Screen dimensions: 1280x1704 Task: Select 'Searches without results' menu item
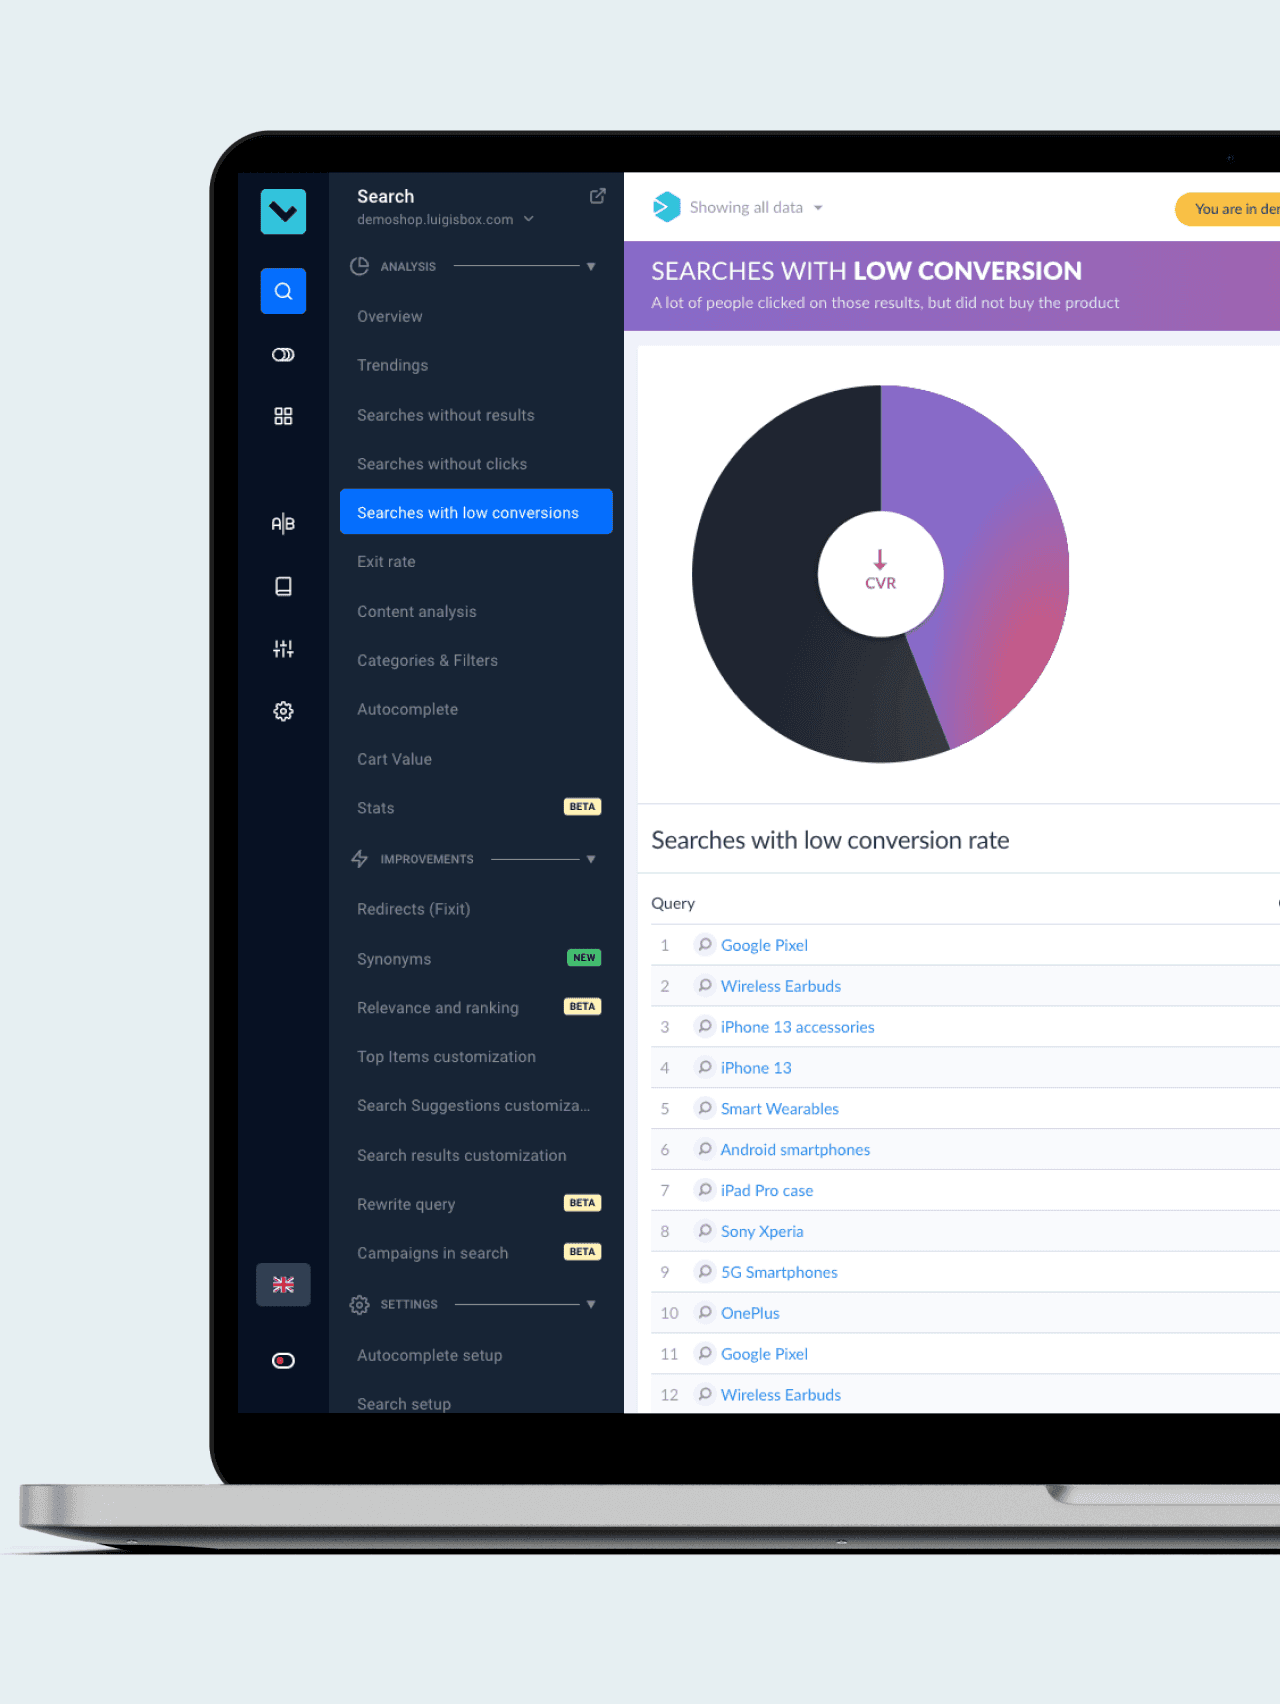coord(445,415)
